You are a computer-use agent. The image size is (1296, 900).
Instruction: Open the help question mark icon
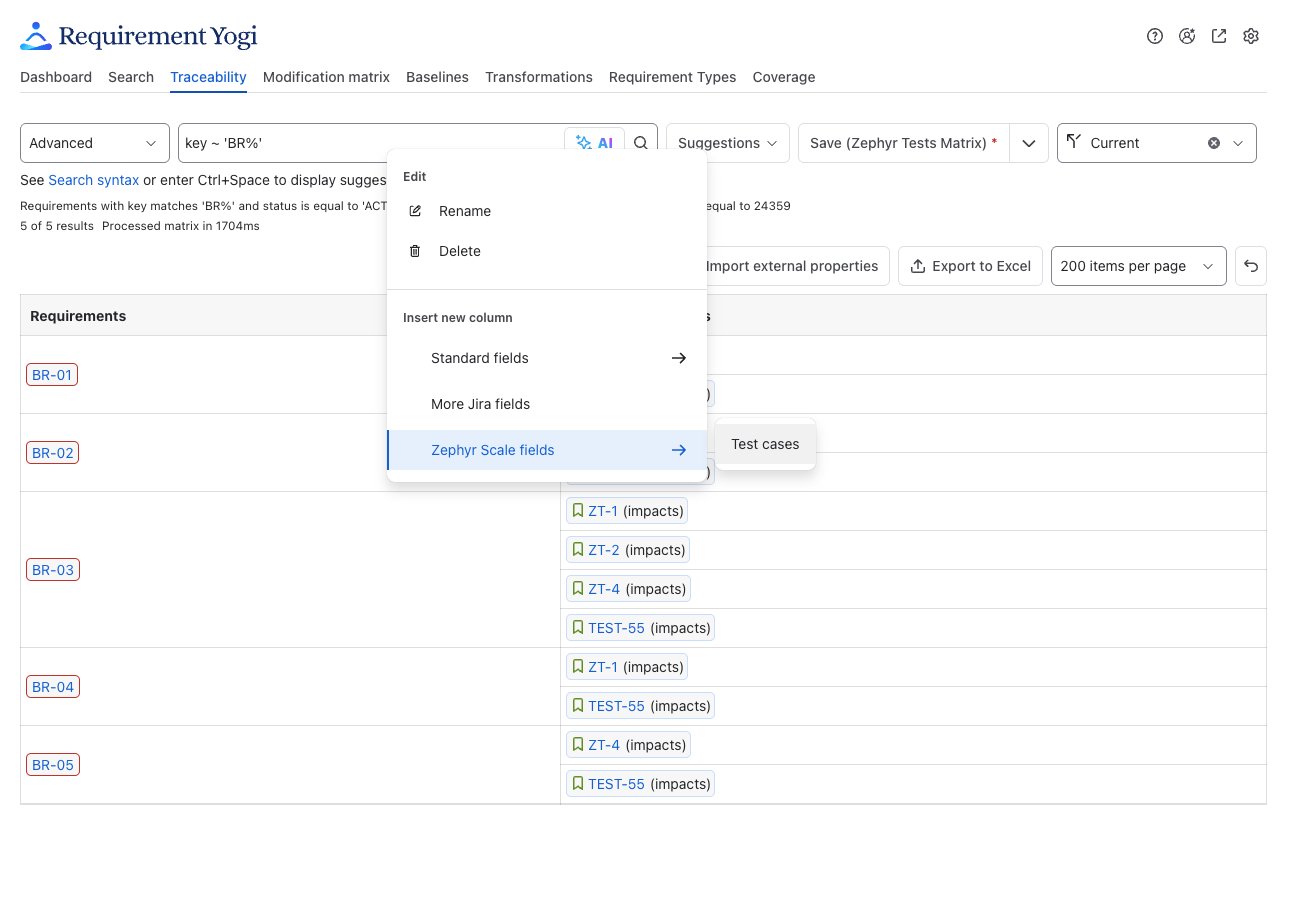(1155, 36)
